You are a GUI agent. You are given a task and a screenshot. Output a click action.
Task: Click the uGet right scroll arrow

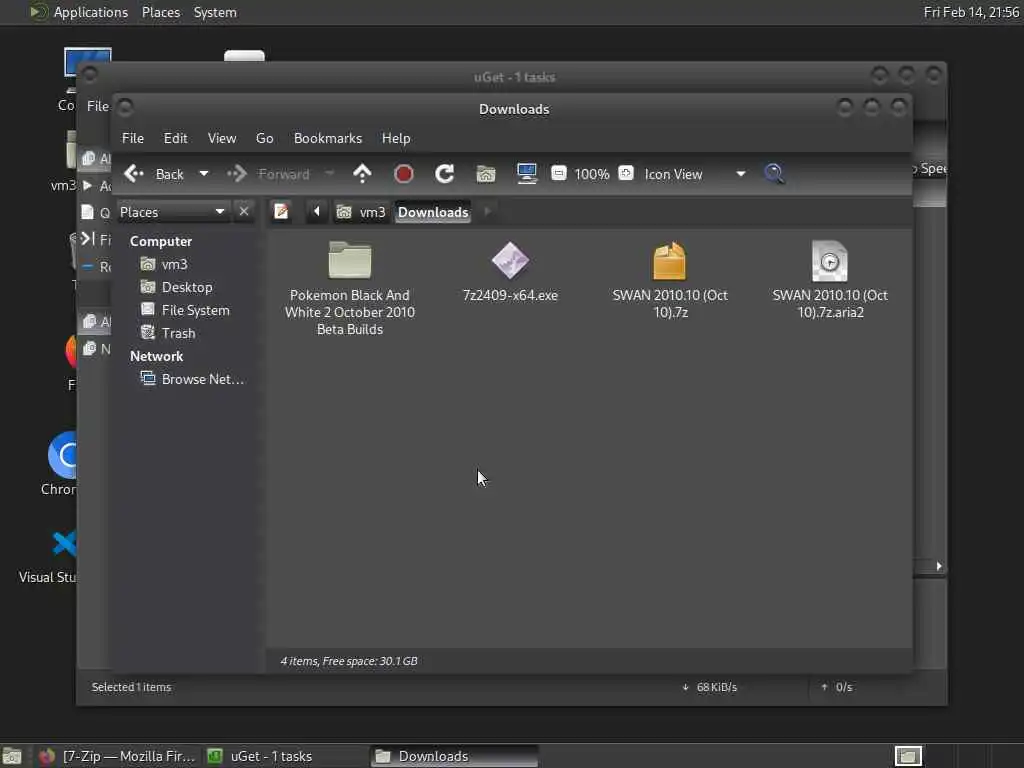(x=938, y=566)
